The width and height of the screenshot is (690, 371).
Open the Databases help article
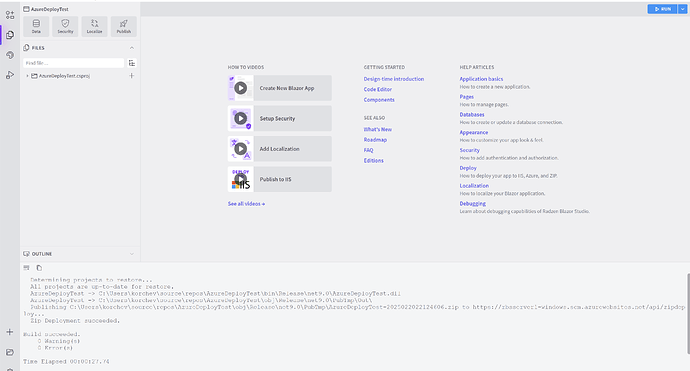click(472, 114)
